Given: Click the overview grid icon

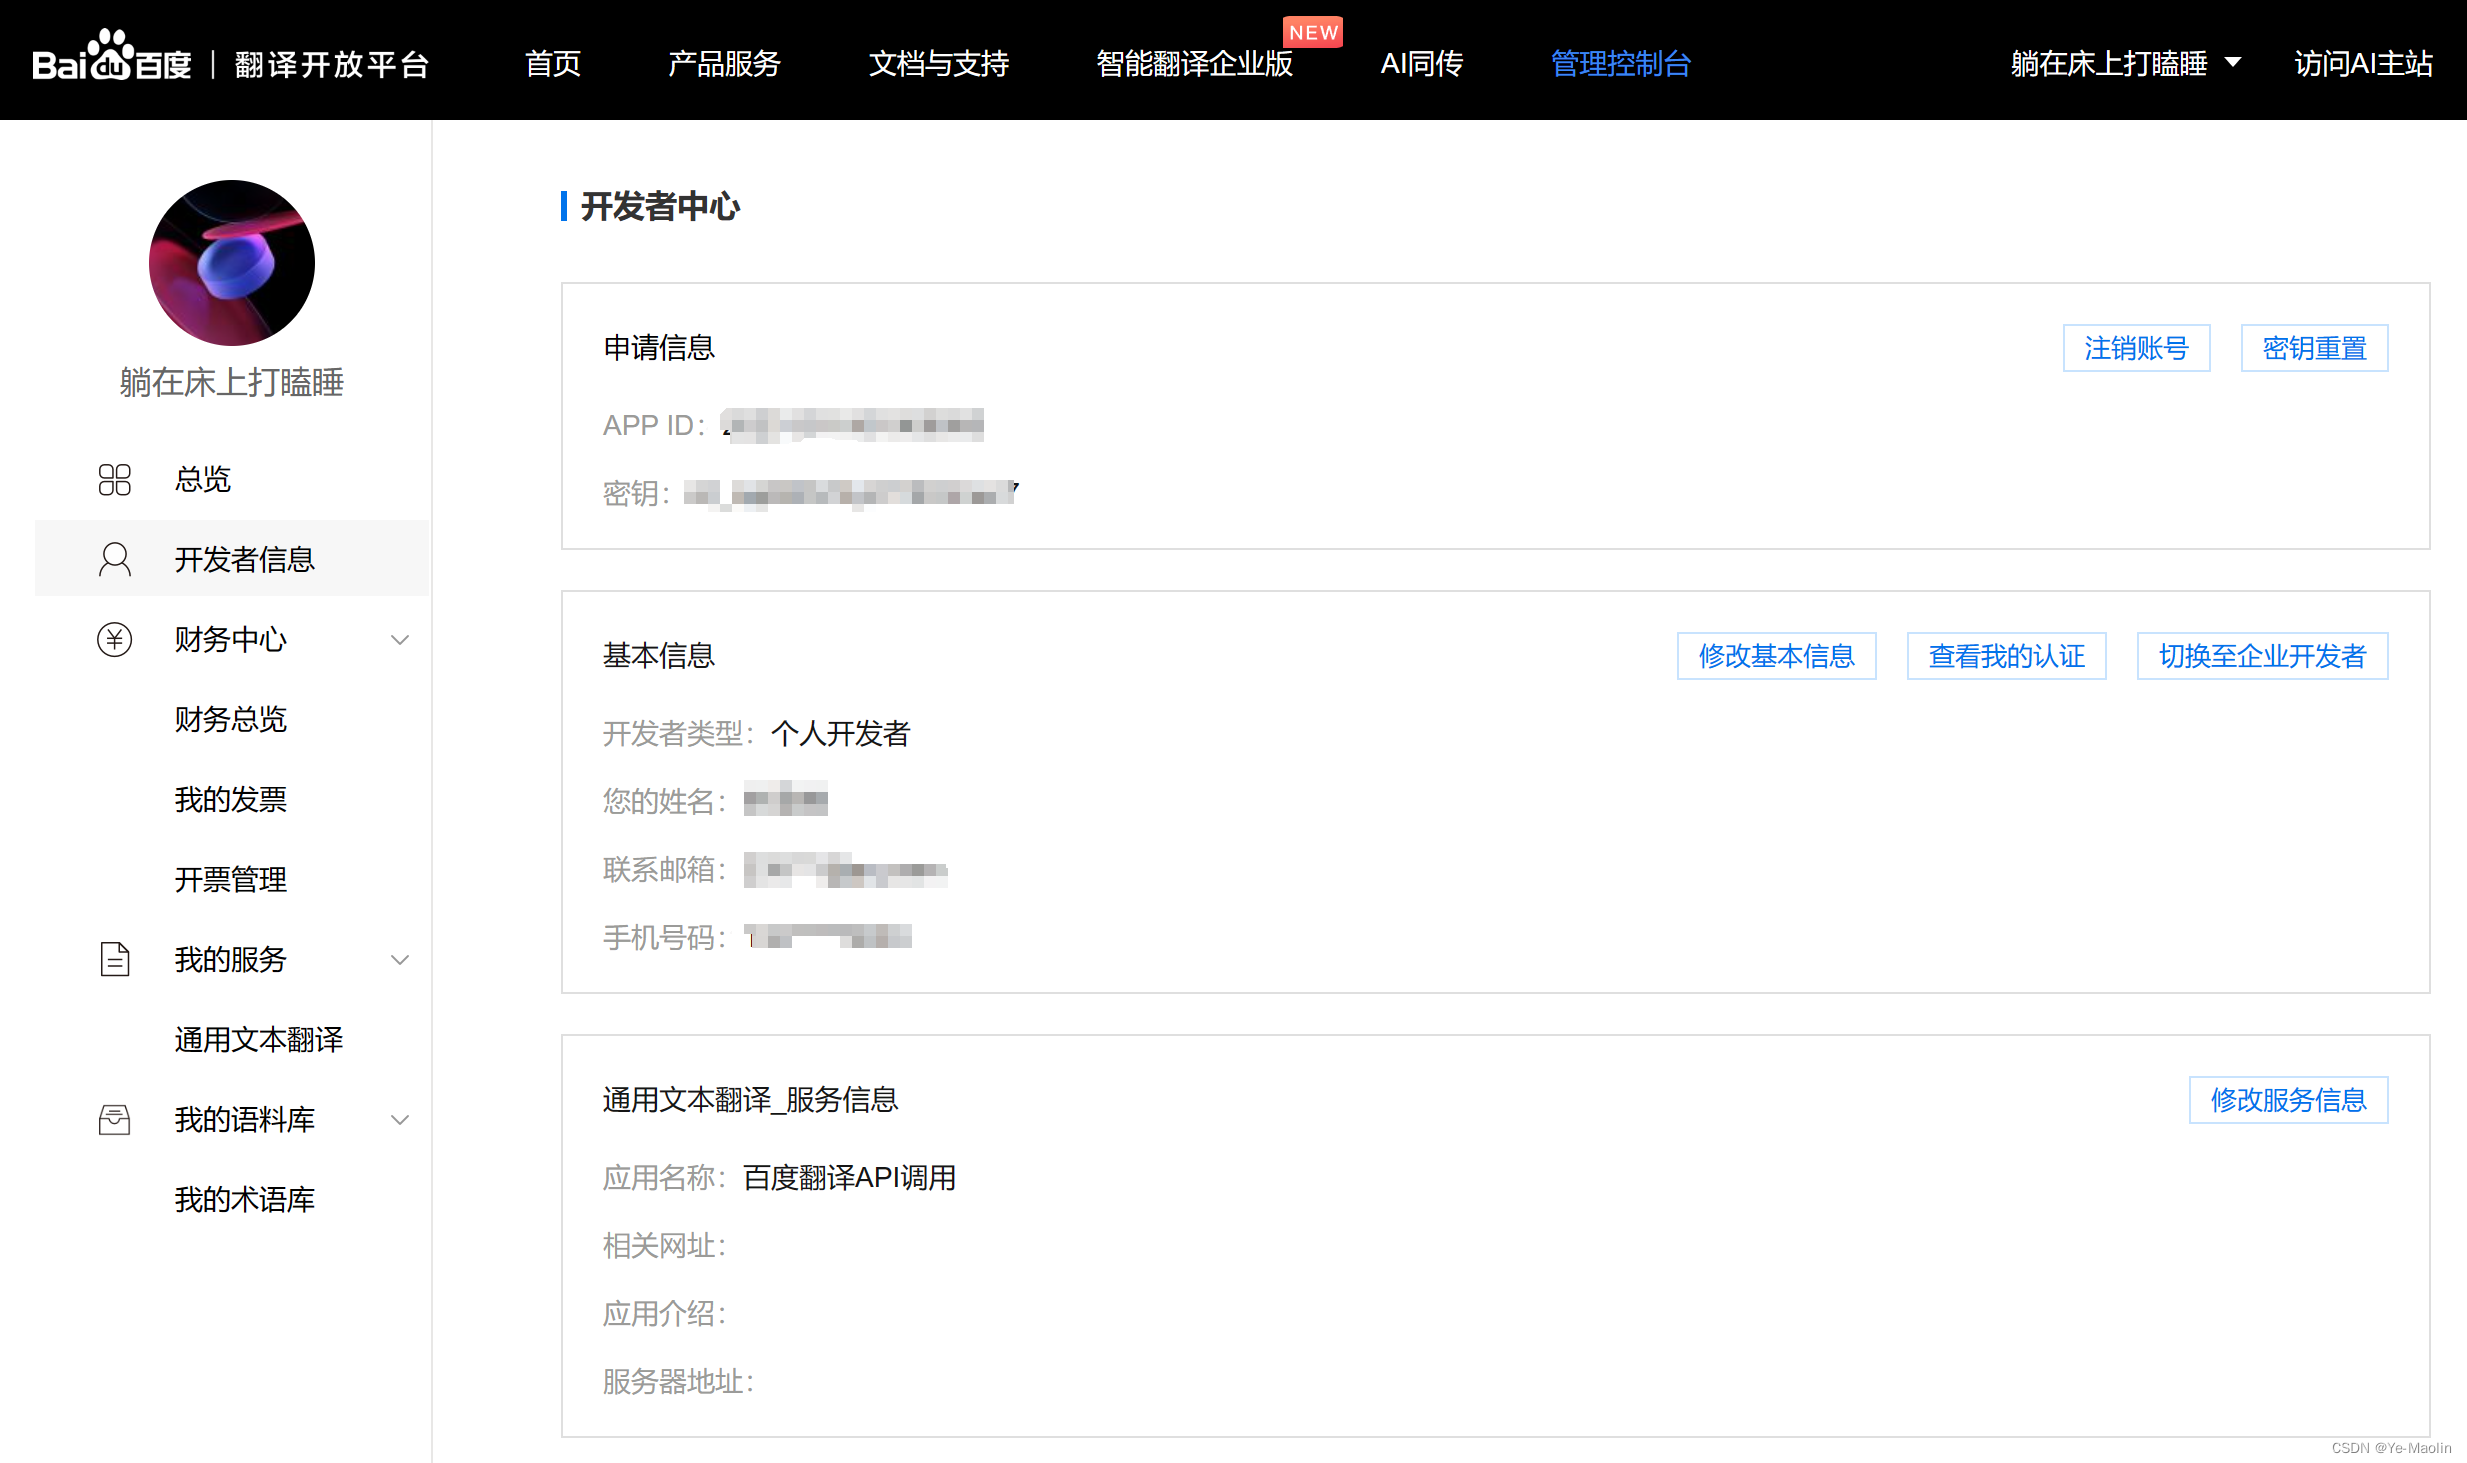Looking at the screenshot, I should click(x=115, y=480).
